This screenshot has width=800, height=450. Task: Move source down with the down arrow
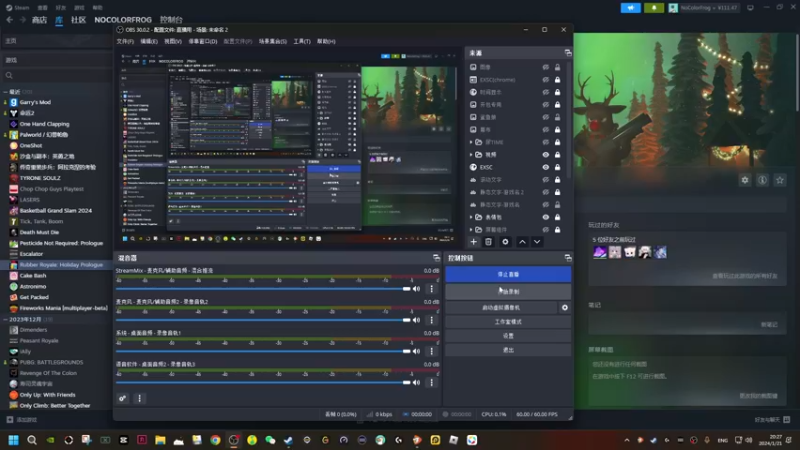pyautogui.click(x=537, y=242)
